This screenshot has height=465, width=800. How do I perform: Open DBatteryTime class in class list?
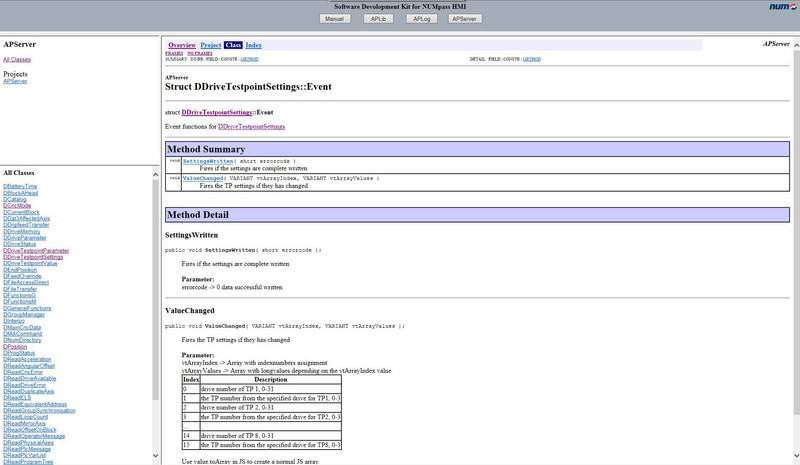pyautogui.click(x=20, y=186)
